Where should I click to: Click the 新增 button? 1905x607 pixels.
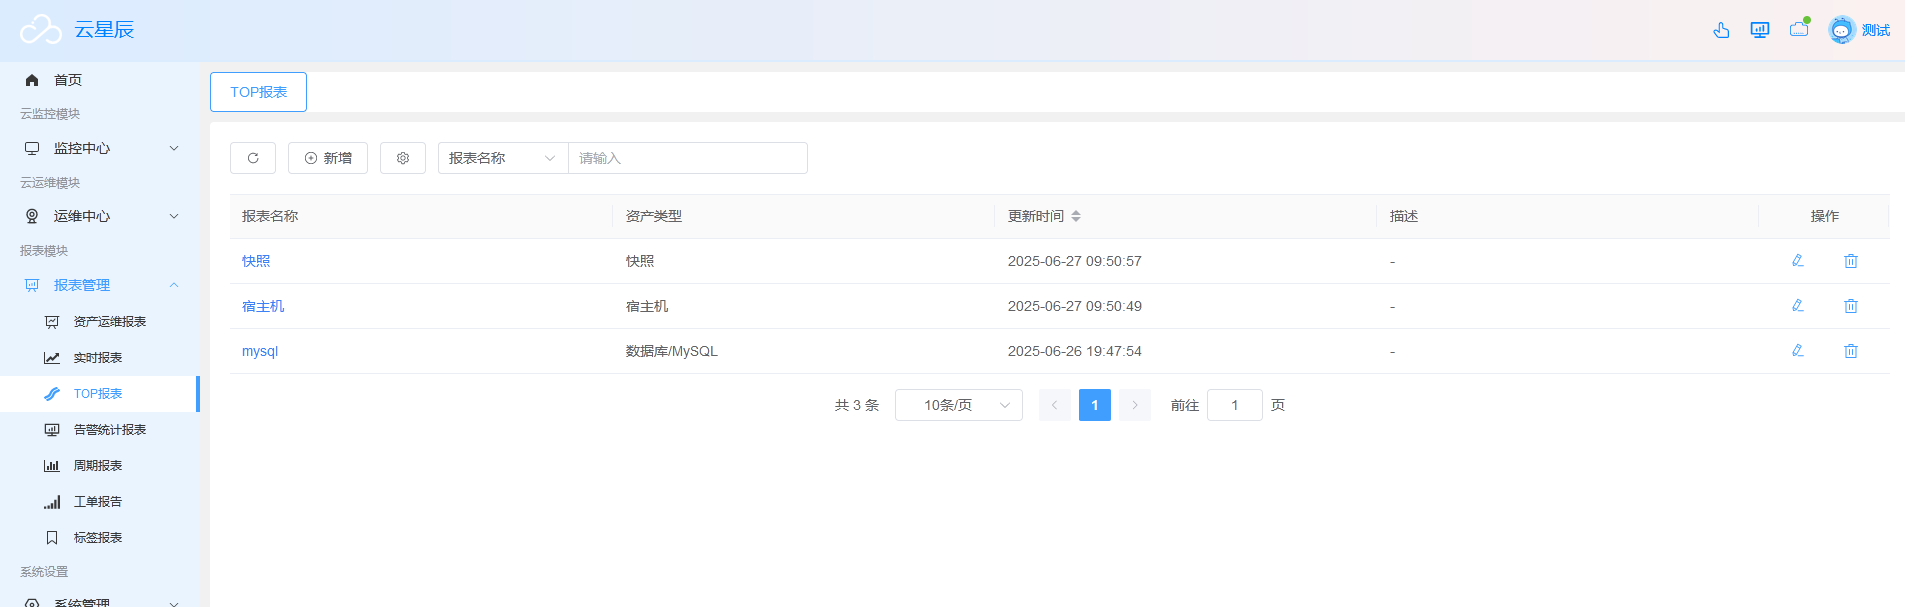pyautogui.click(x=328, y=158)
